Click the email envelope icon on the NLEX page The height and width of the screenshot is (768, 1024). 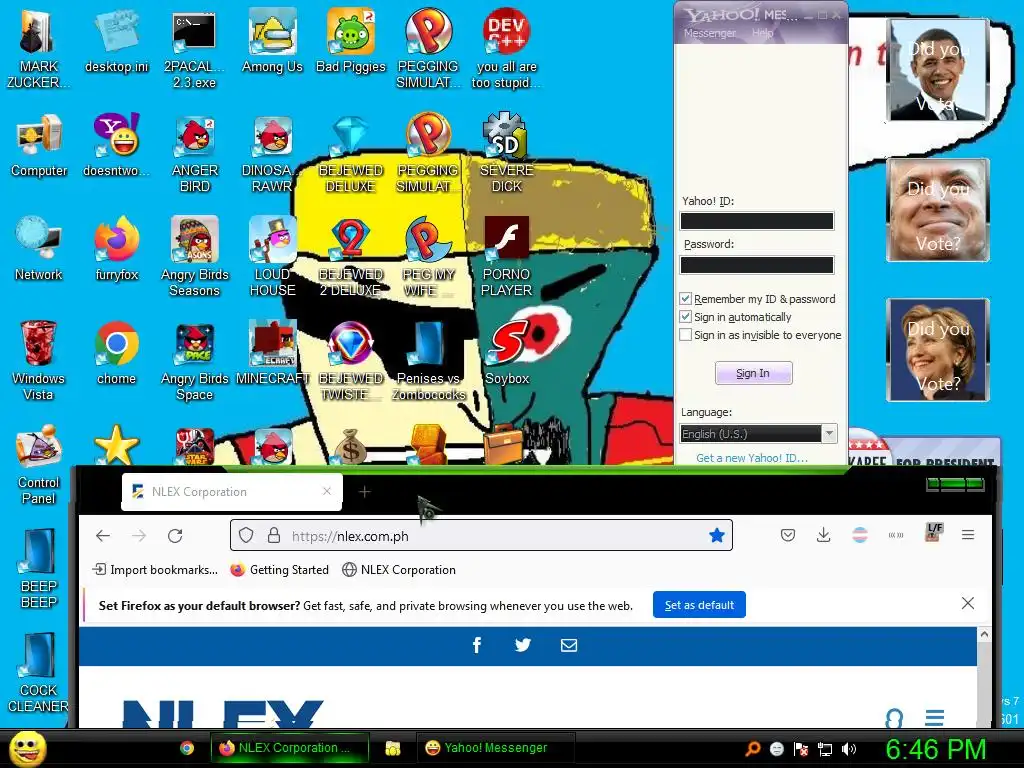coord(569,645)
